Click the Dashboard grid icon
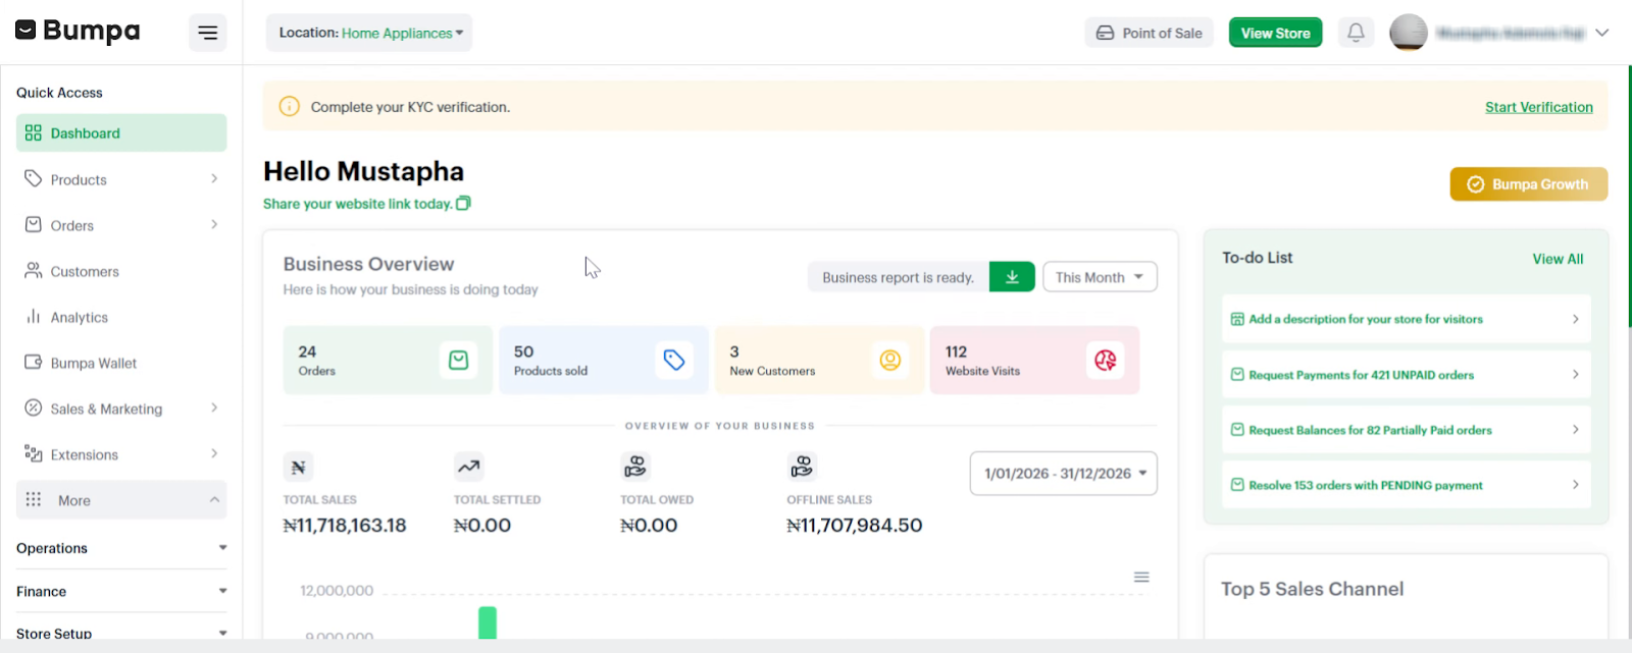The height and width of the screenshot is (653, 1632). 33,133
